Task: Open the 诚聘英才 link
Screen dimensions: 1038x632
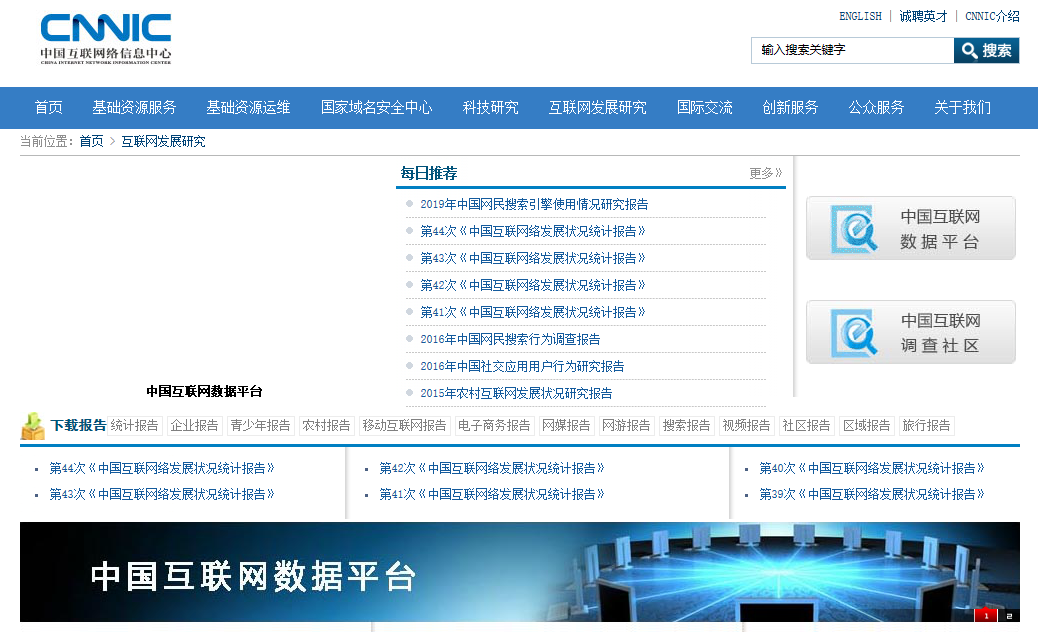Action: (923, 16)
